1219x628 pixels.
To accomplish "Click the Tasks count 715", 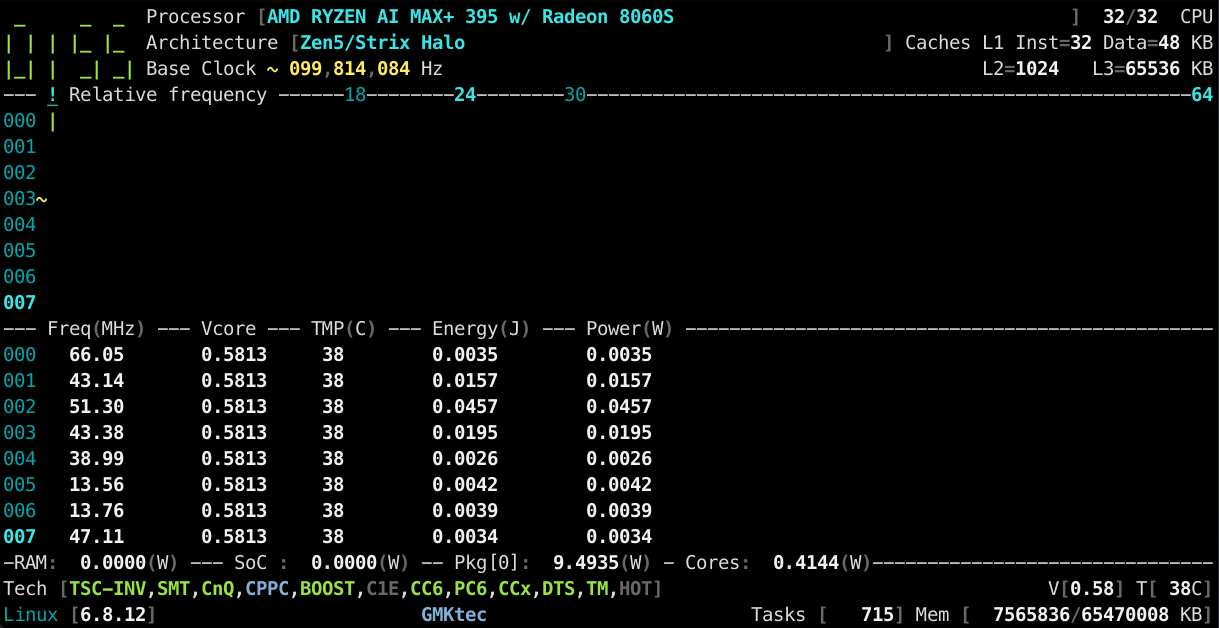I will [877, 615].
